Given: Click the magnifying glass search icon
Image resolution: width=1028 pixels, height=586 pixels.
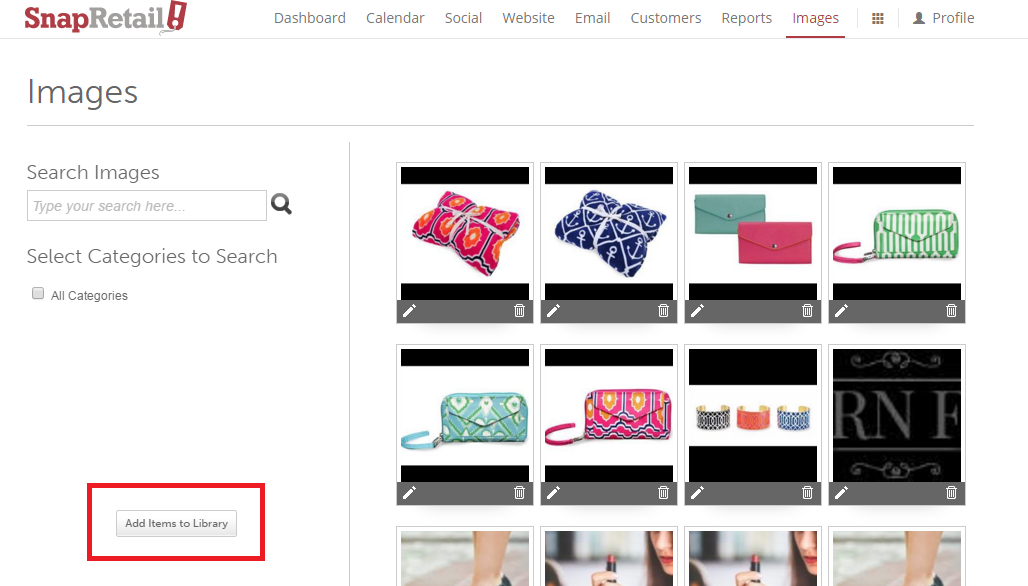Looking at the screenshot, I should tap(281, 205).
